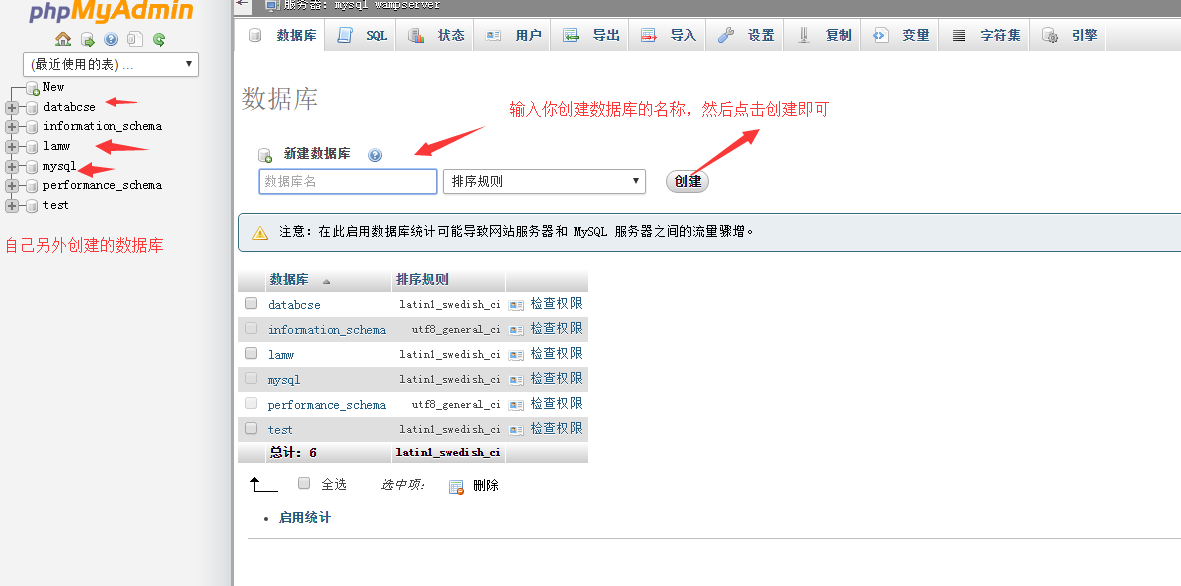Open the 设置 settings tab
The height and width of the screenshot is (586, 1181).
click(745, 35)
